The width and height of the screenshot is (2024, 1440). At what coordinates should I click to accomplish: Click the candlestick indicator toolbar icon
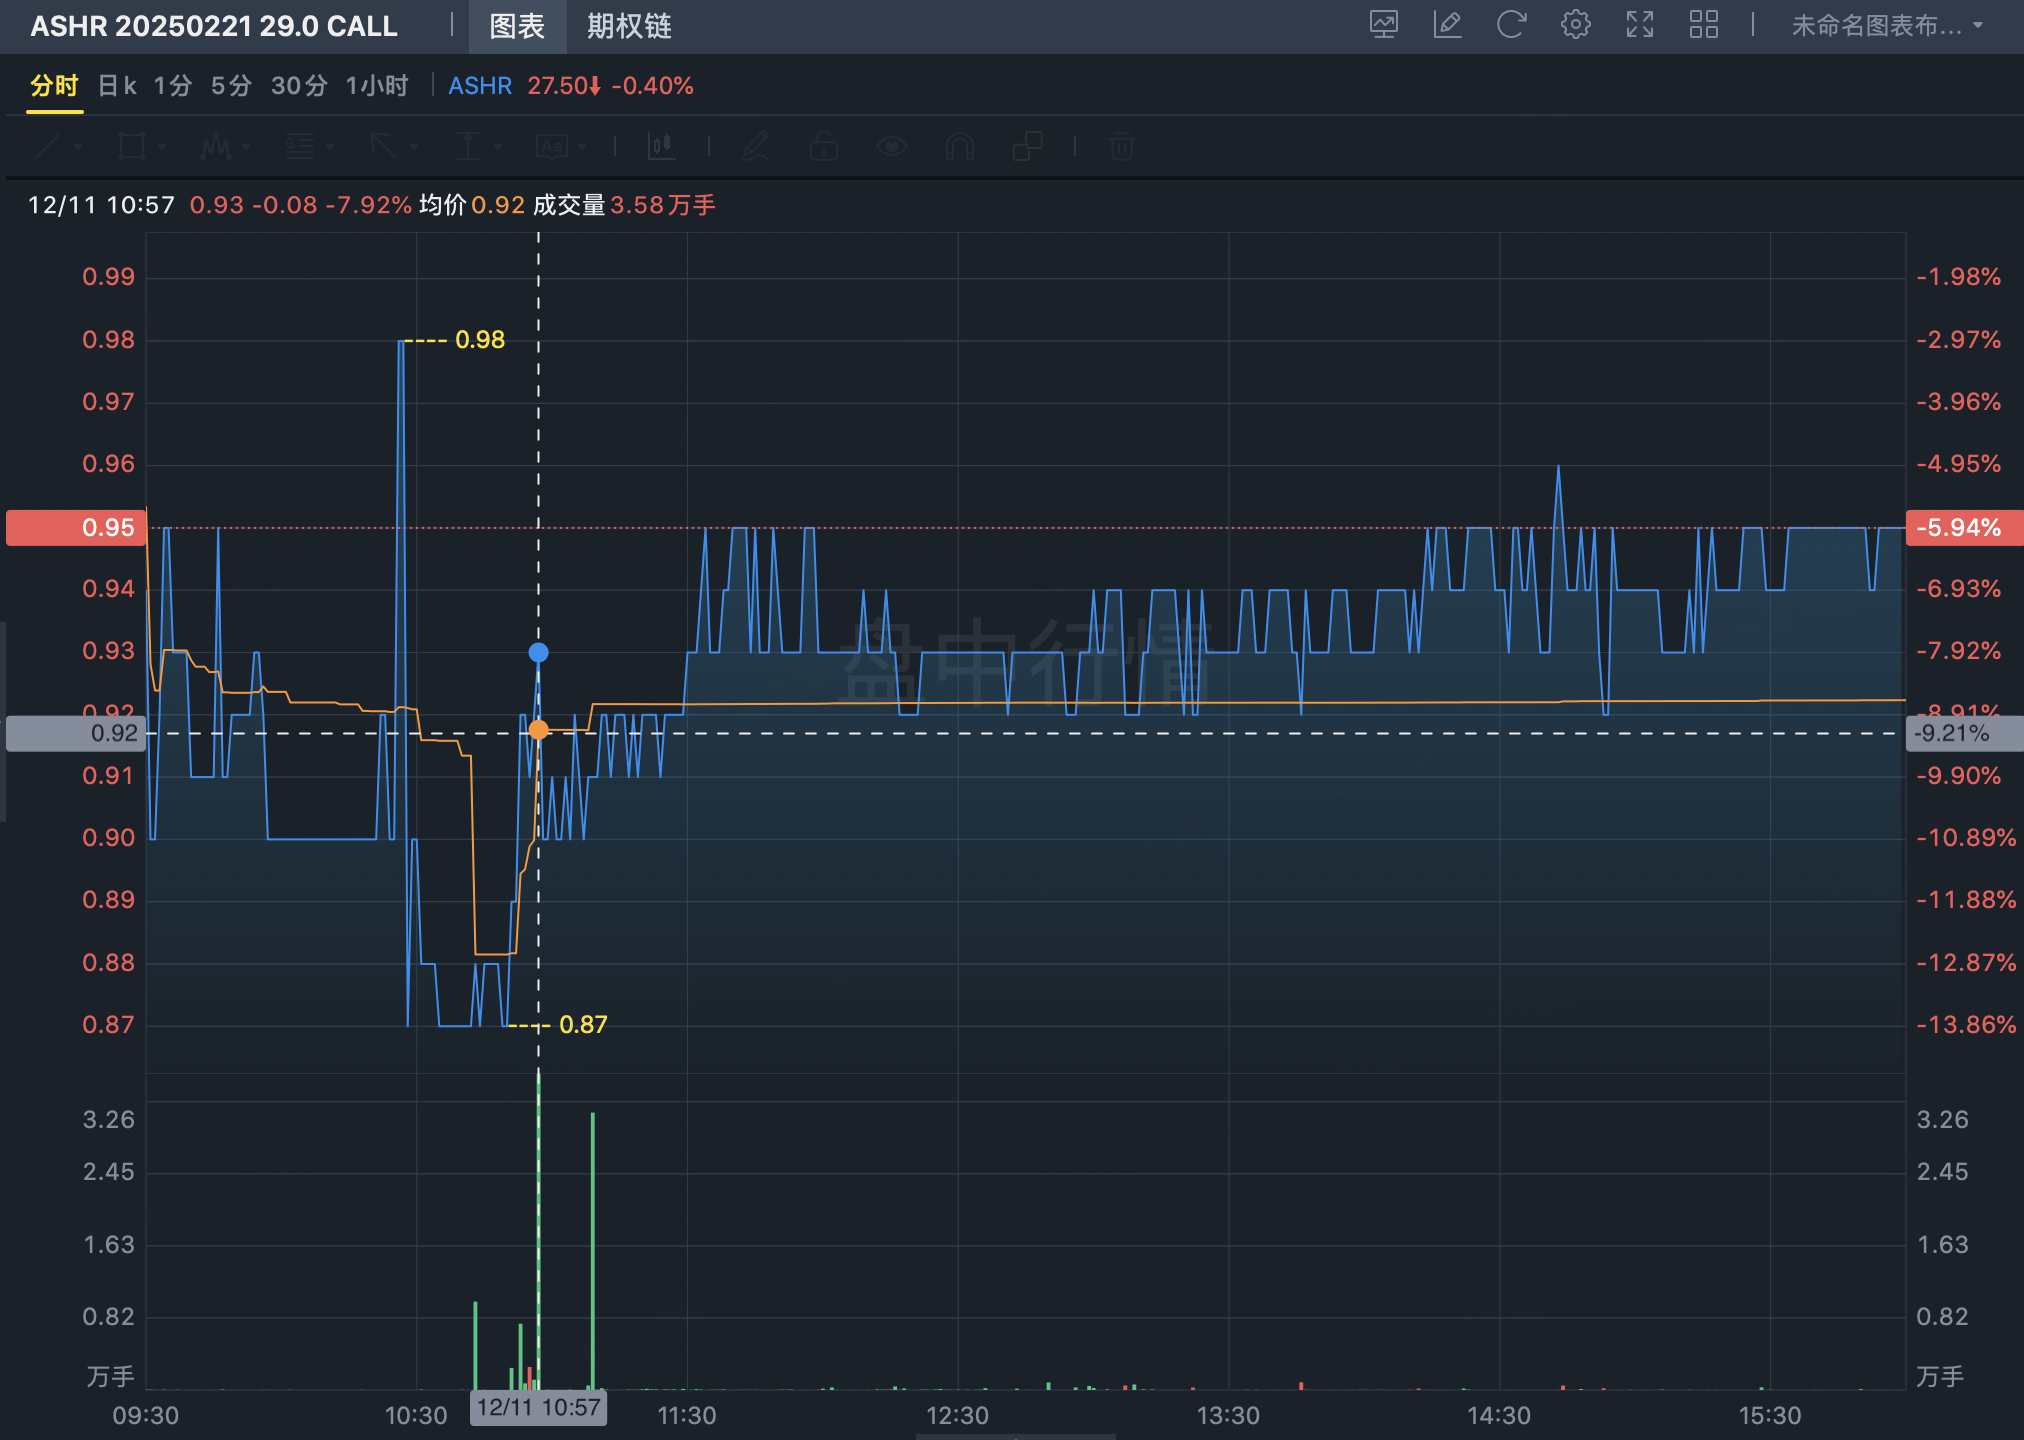pyautogui.click(x=661, y=147)
